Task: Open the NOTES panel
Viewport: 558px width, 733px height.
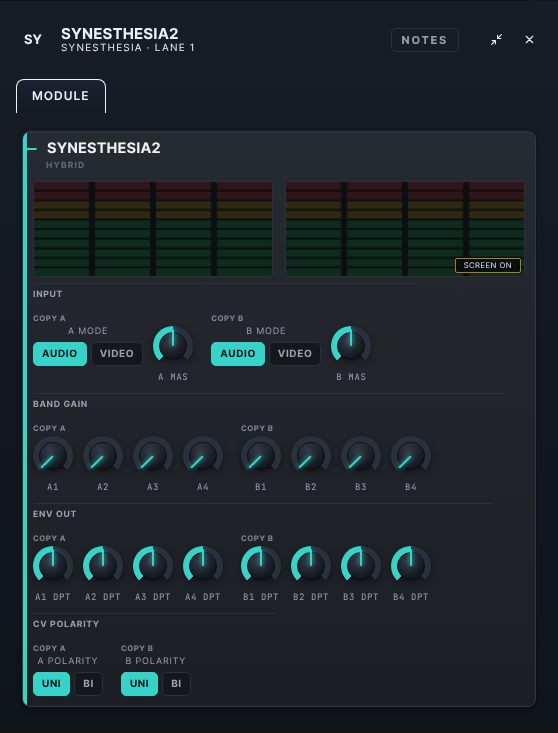Action: 424,40
